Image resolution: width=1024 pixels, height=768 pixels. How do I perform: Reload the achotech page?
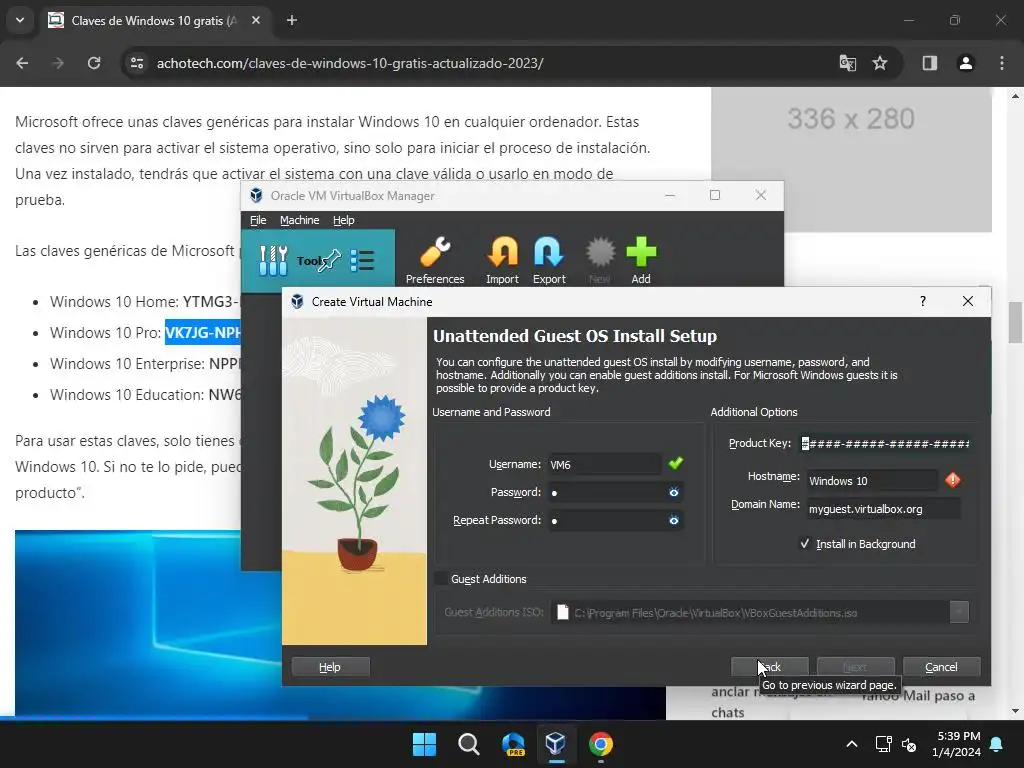coord(94,63)
